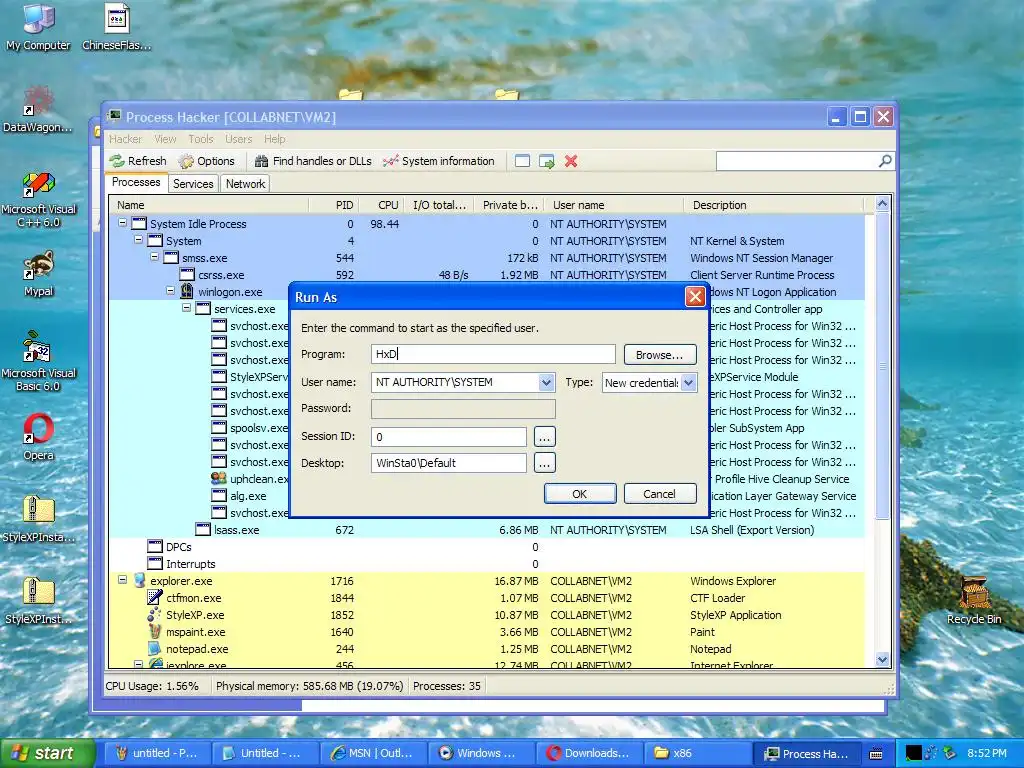
Task: Open My Computer desktop icon
Action: pos(38,27)
